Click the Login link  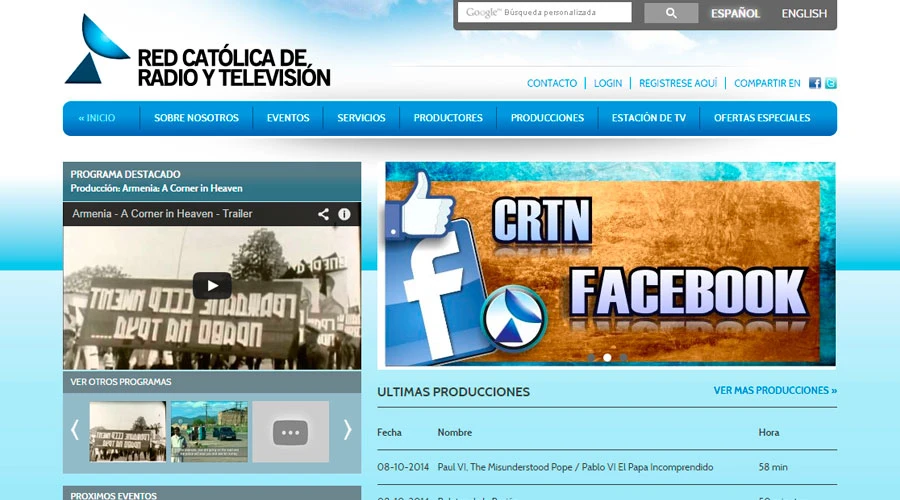pyautogui.click(x=608, y=83)
